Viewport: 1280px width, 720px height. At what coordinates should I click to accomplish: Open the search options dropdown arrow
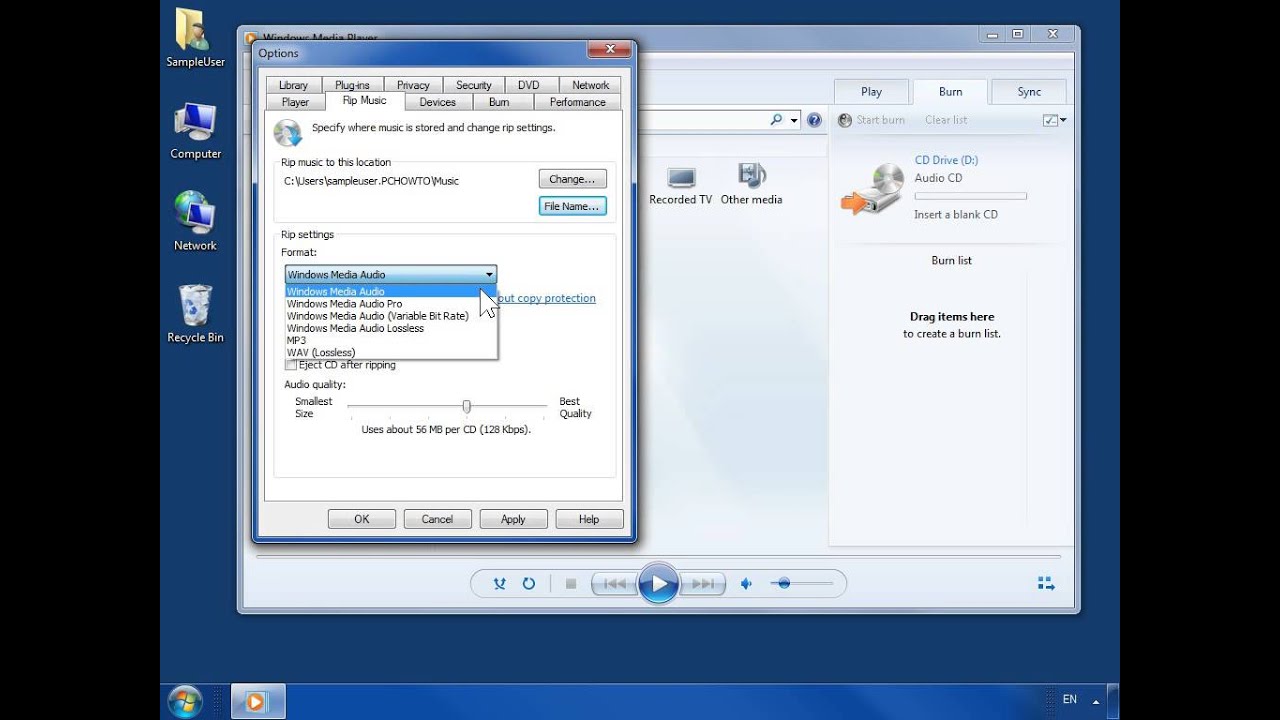click(x=794, y=120)
